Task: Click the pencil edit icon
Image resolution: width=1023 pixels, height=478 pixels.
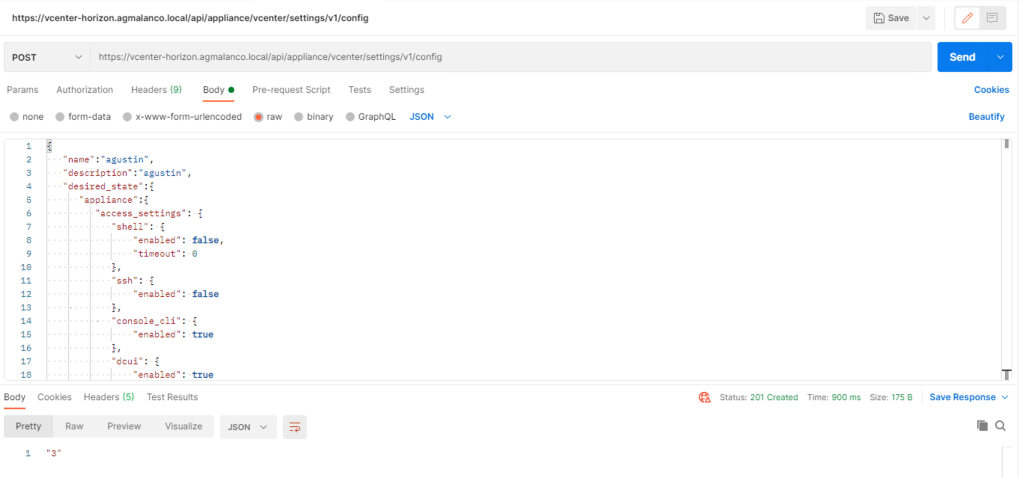Action: click(967, 18)
